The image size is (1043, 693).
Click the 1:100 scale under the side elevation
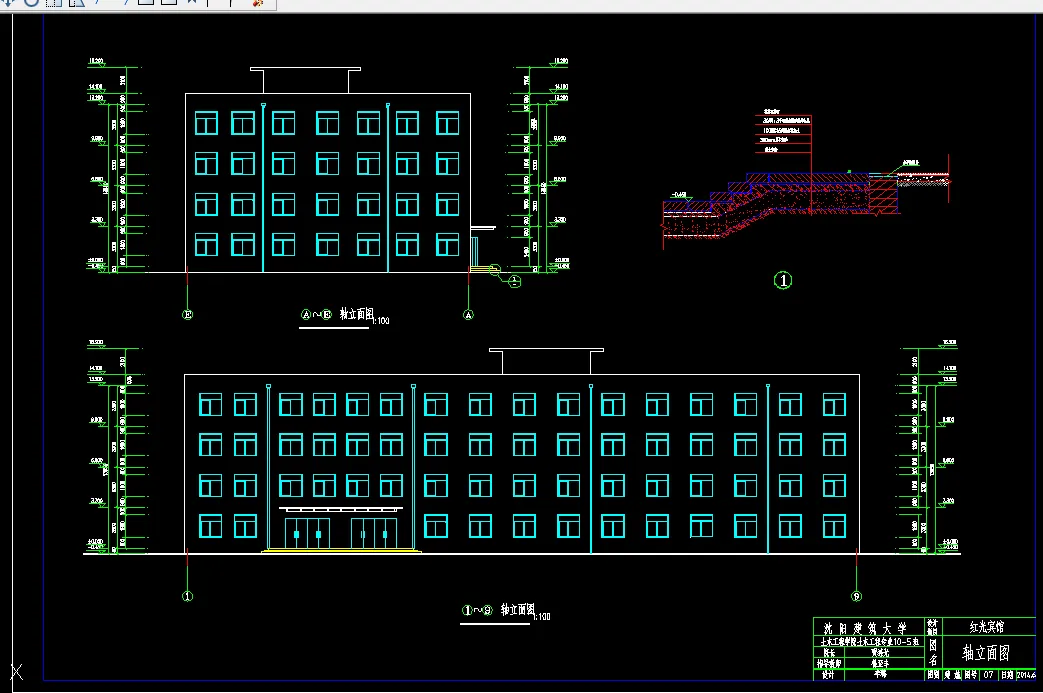[x=382, y=321]
